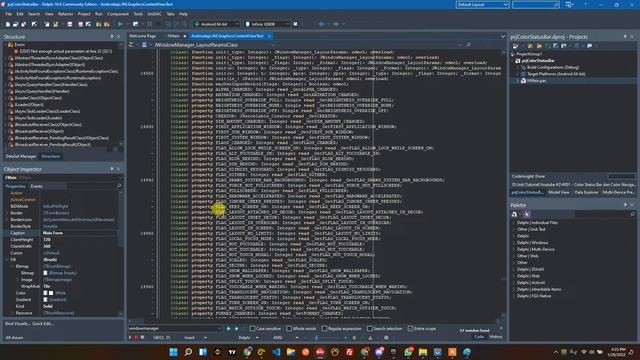Viewport: 640px width, 360px height.
Task: Open the search text history dropdown
Action: click(x=220, y=329)
